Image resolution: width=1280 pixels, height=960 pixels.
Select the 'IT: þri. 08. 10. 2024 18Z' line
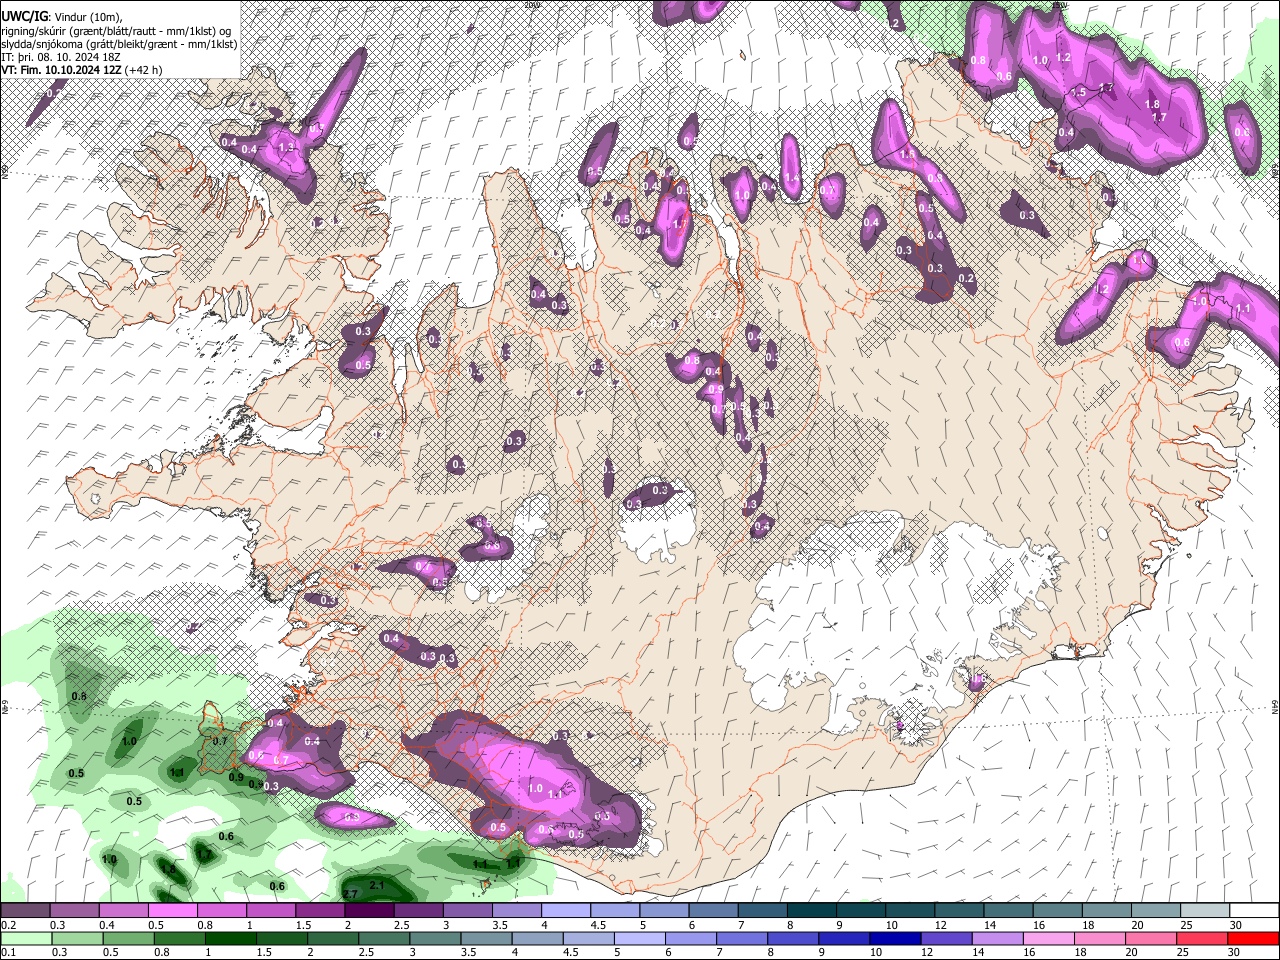coord(60,57)
